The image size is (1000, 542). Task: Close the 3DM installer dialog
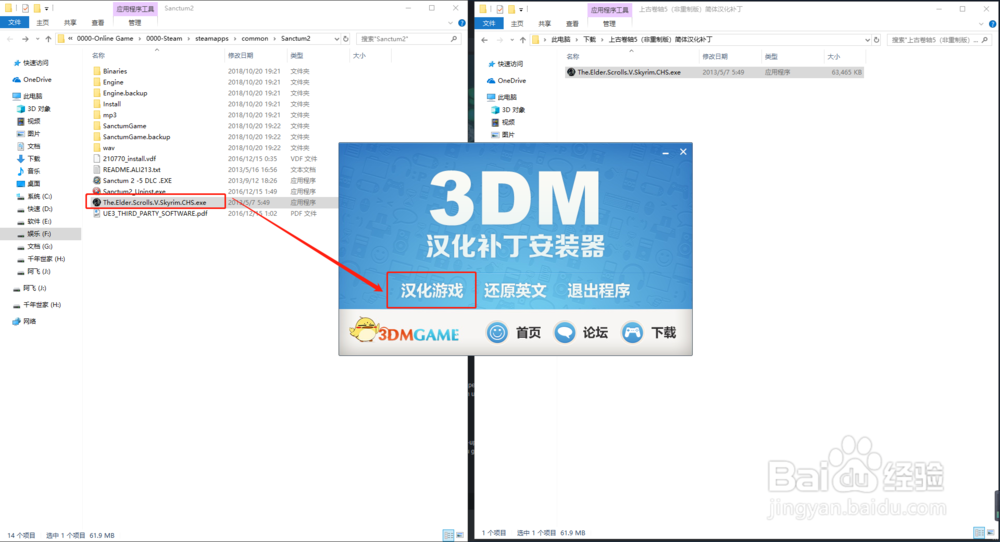pos(683,152)
